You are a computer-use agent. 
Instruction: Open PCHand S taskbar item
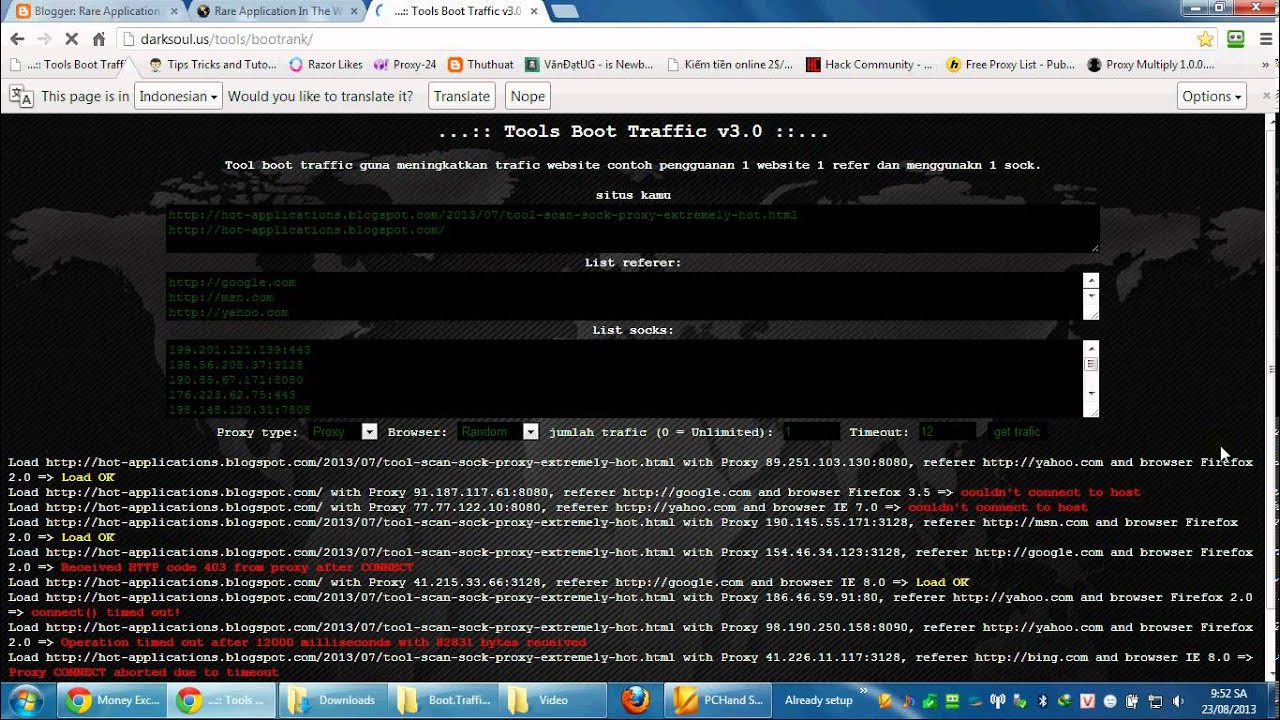[718, 700]
